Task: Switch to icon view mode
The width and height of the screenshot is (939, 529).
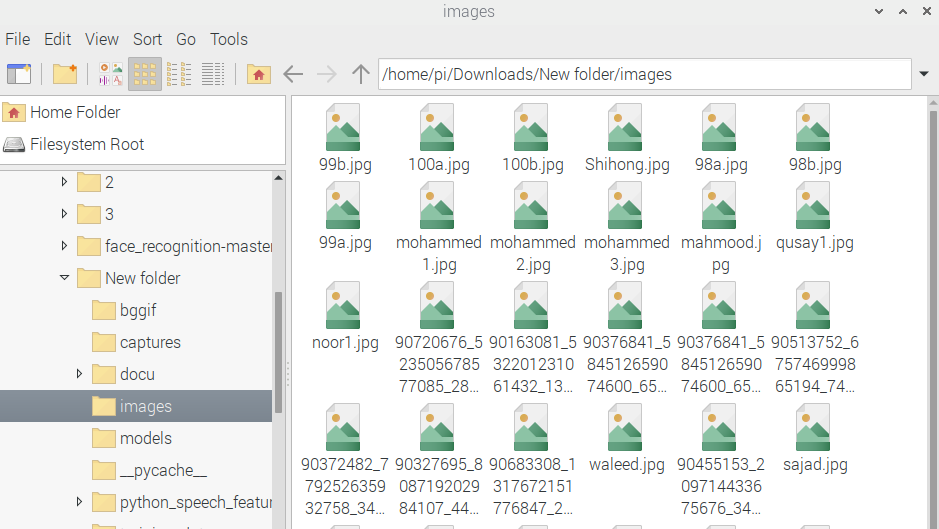Action: point(145,74)
